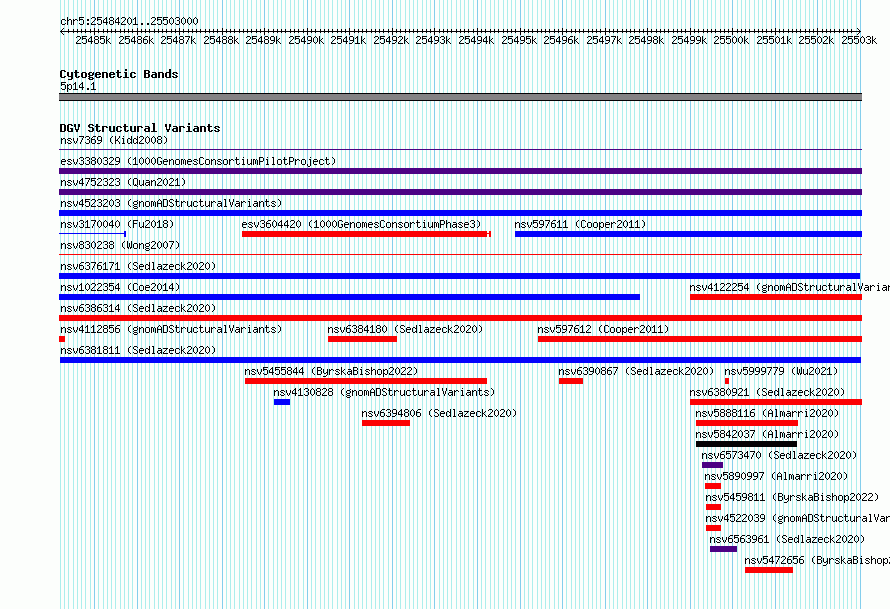The width and height of the screenshot is (890, 609).
Task: Click the 5p14.1 band label
Action: point(78,86)
